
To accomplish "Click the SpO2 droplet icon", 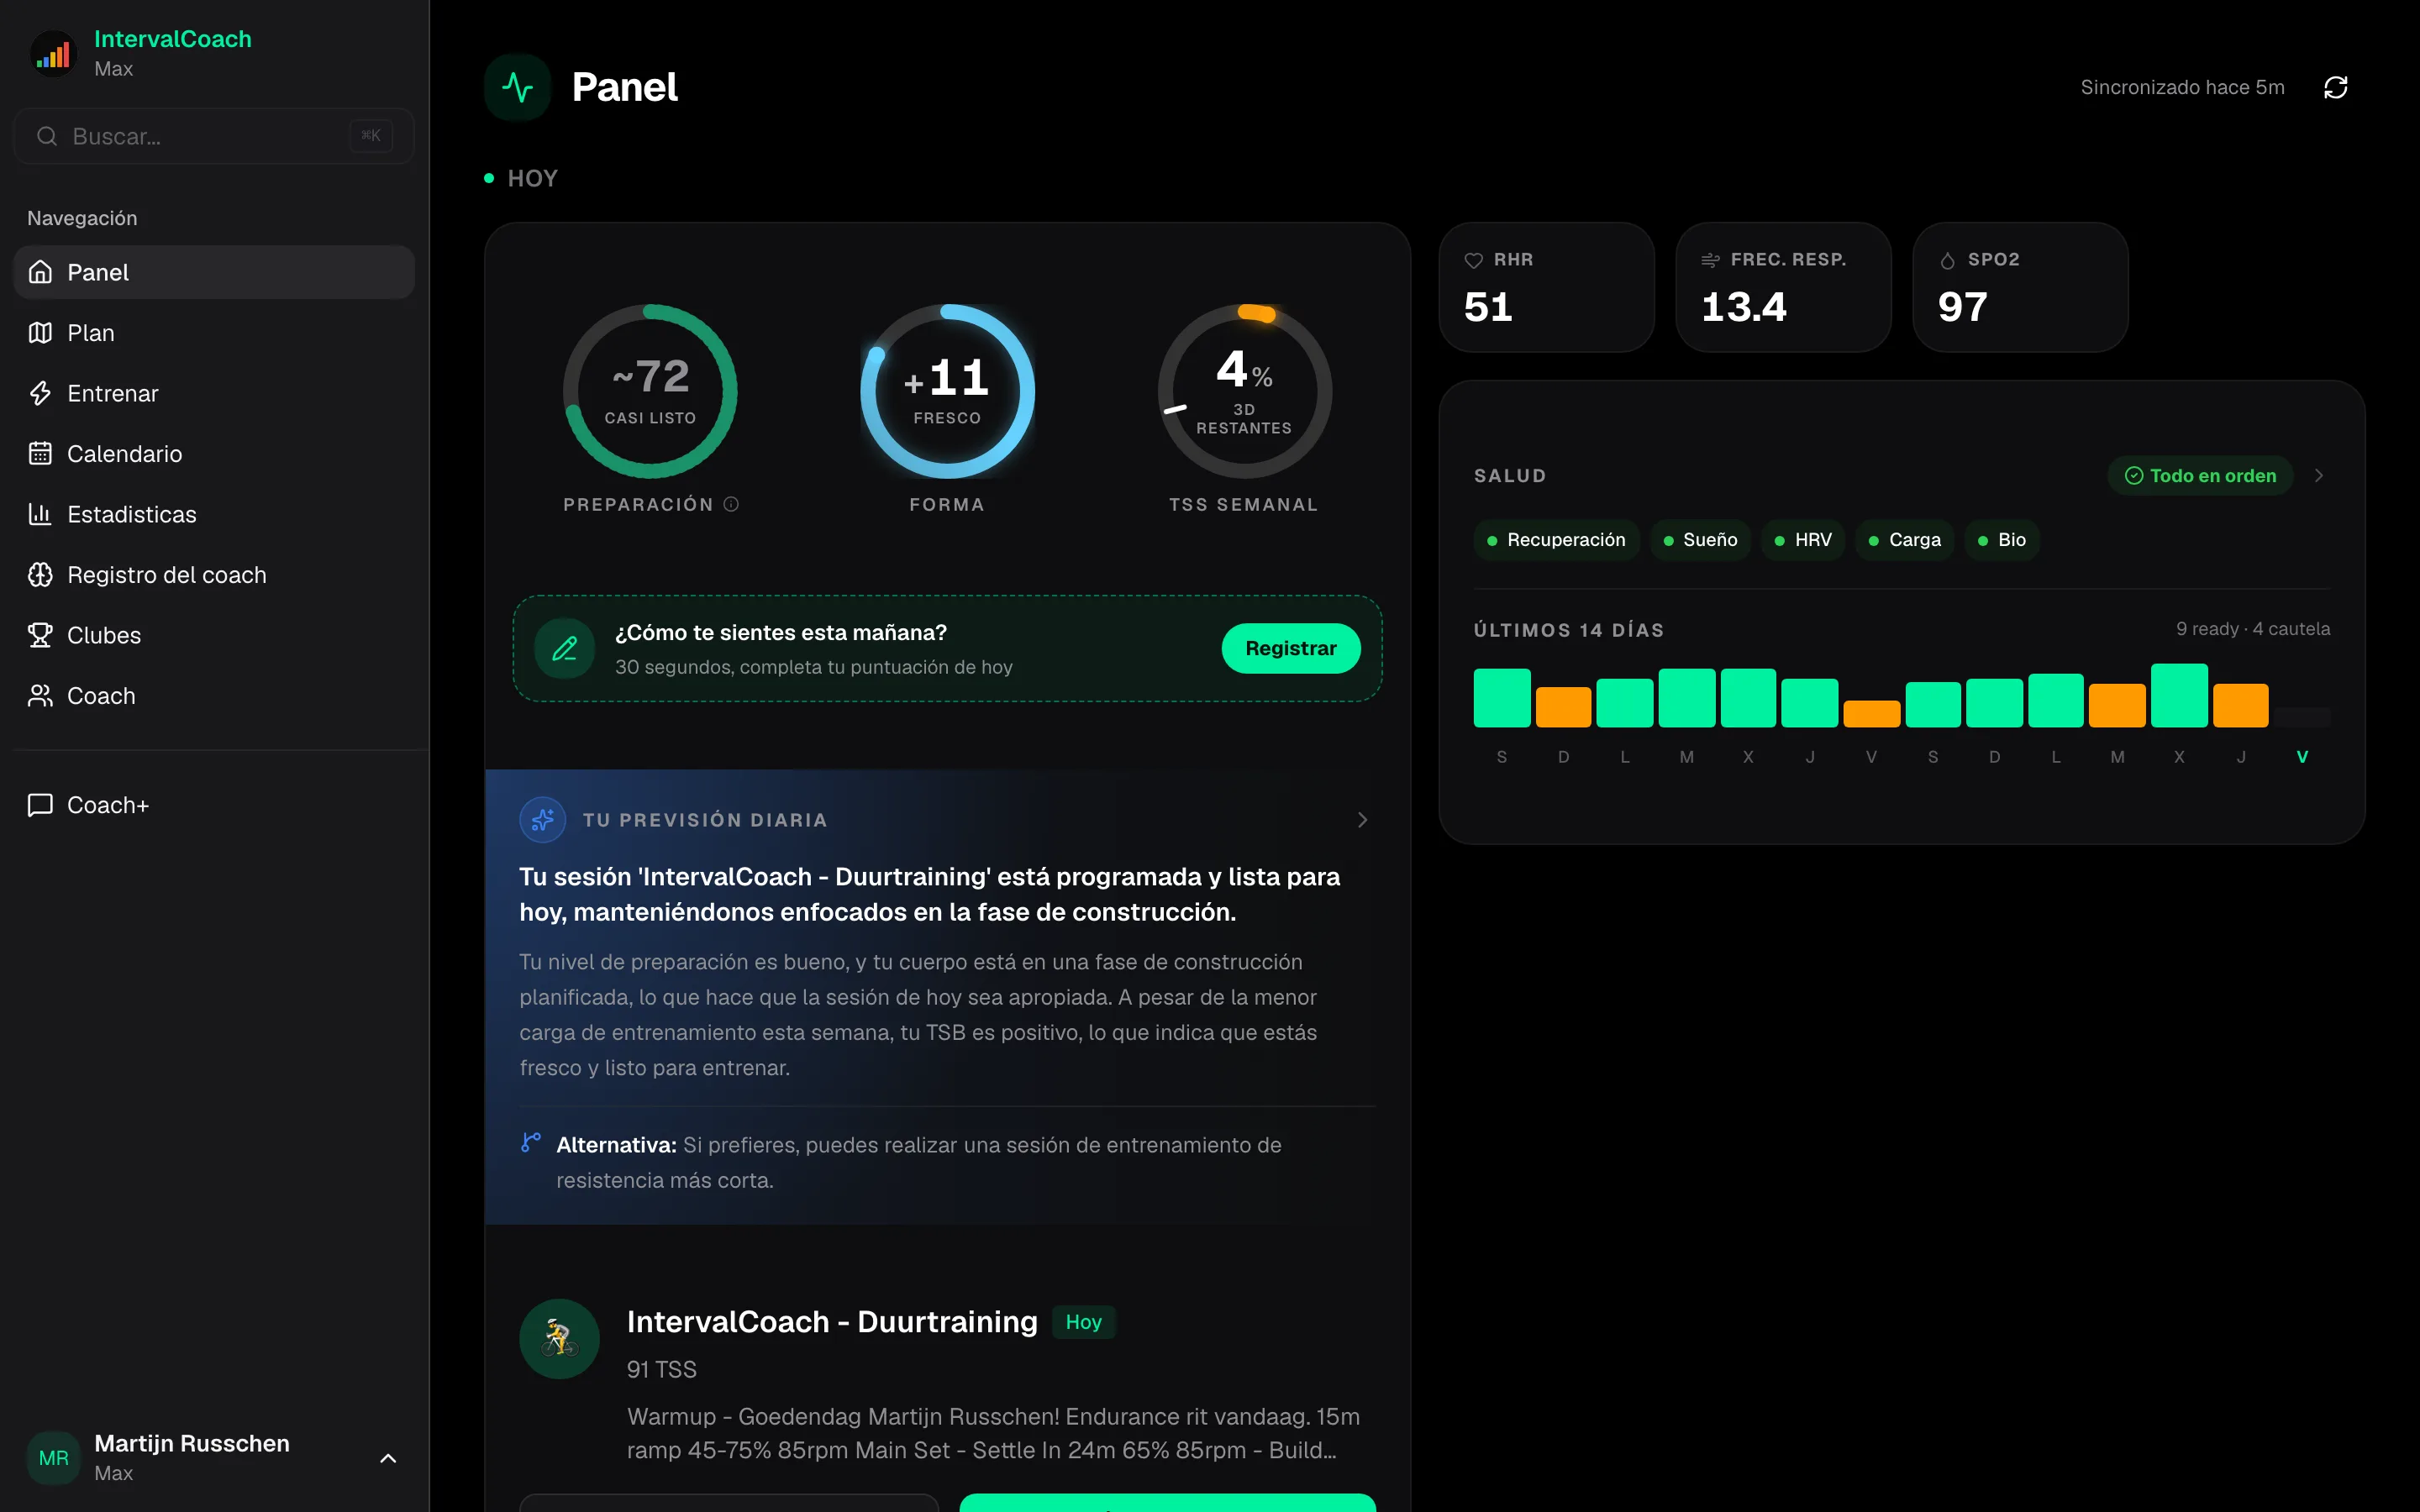I will click(x=1948, y=260).
